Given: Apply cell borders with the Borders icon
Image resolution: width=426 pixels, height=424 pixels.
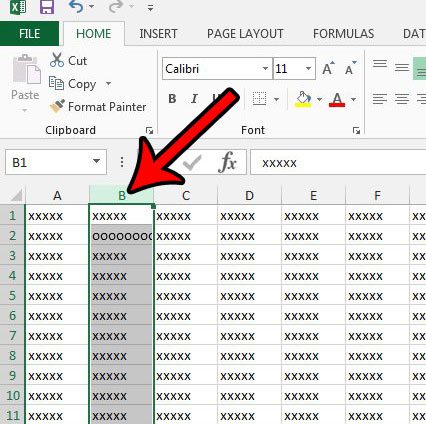Looking at the screenshot, I should click(x=259, y=99).
